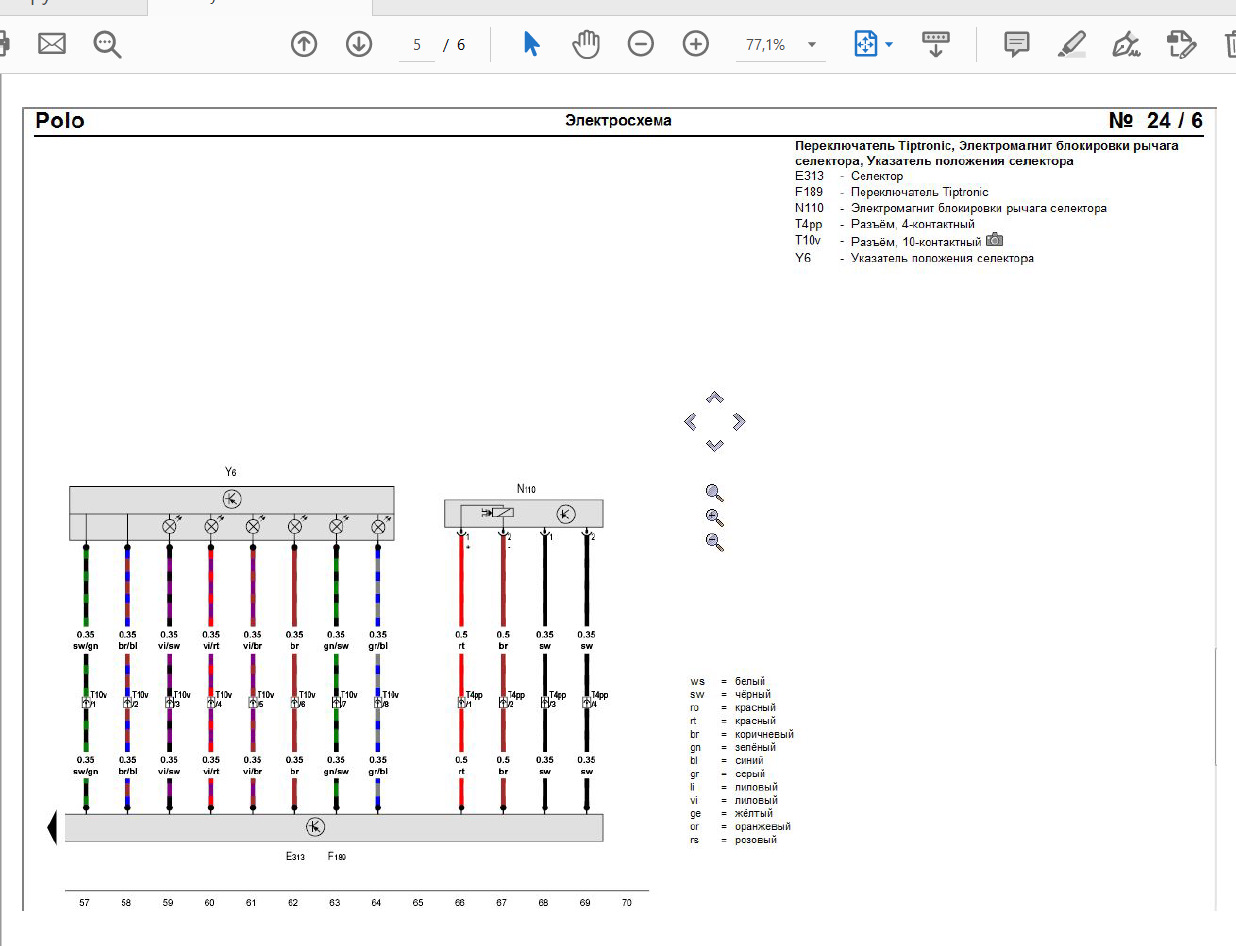Screen dimensions: 1236x946
Task: Activate the arrow selection tool
Action: point(531,44)
